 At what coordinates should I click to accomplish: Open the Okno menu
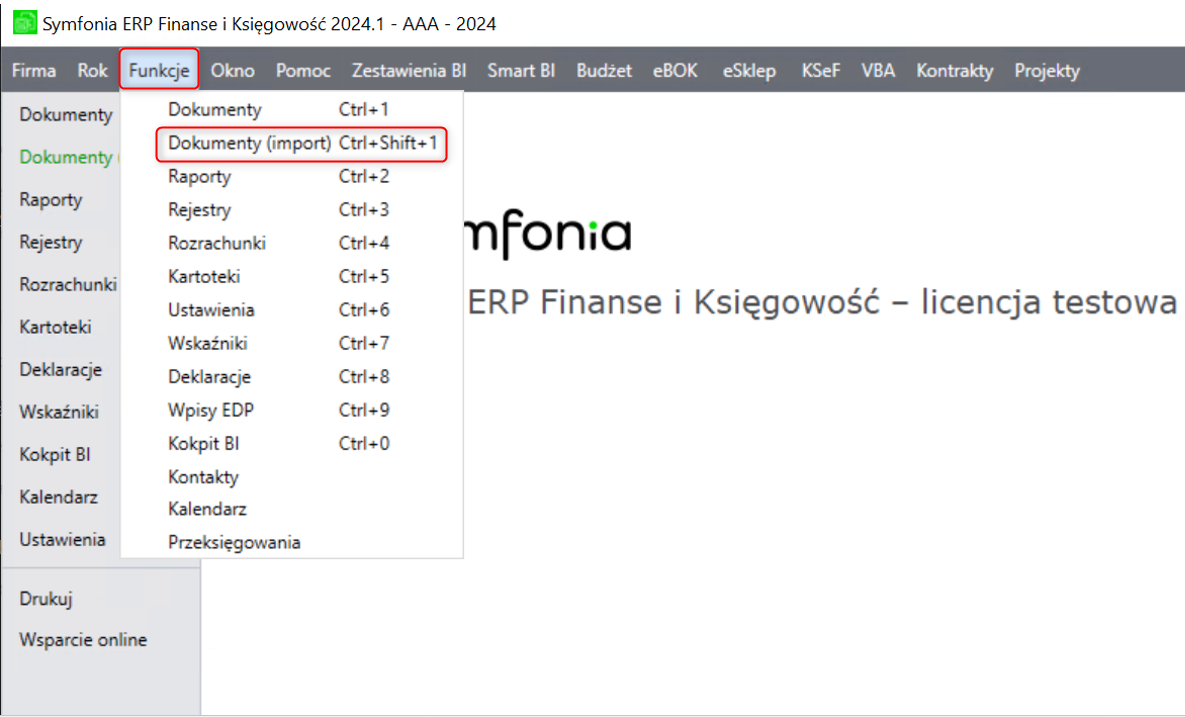tap(232, 70)
